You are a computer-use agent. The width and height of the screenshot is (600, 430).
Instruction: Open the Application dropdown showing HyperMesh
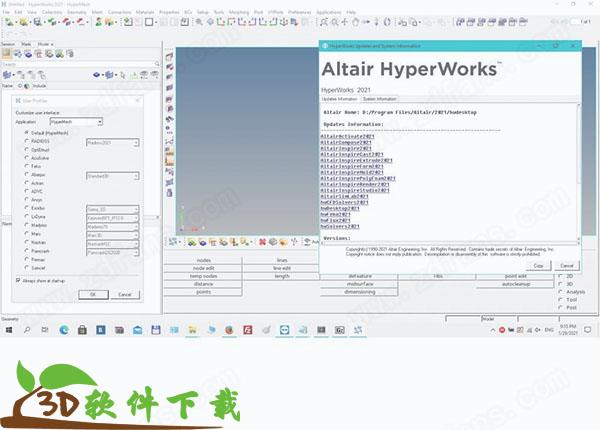tap(76, 122)
